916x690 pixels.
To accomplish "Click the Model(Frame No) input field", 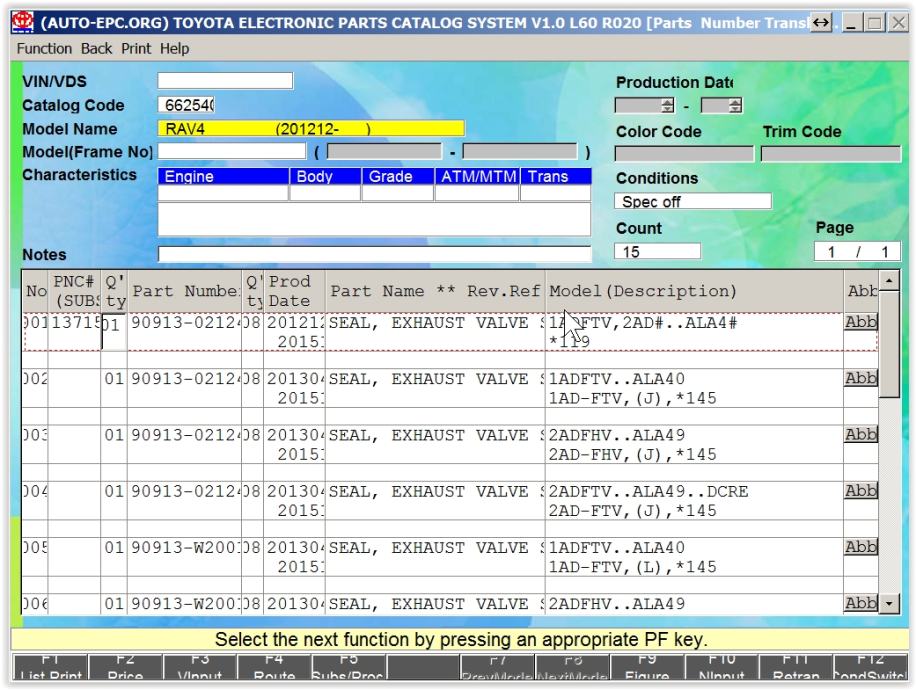I will coord(232,151).
